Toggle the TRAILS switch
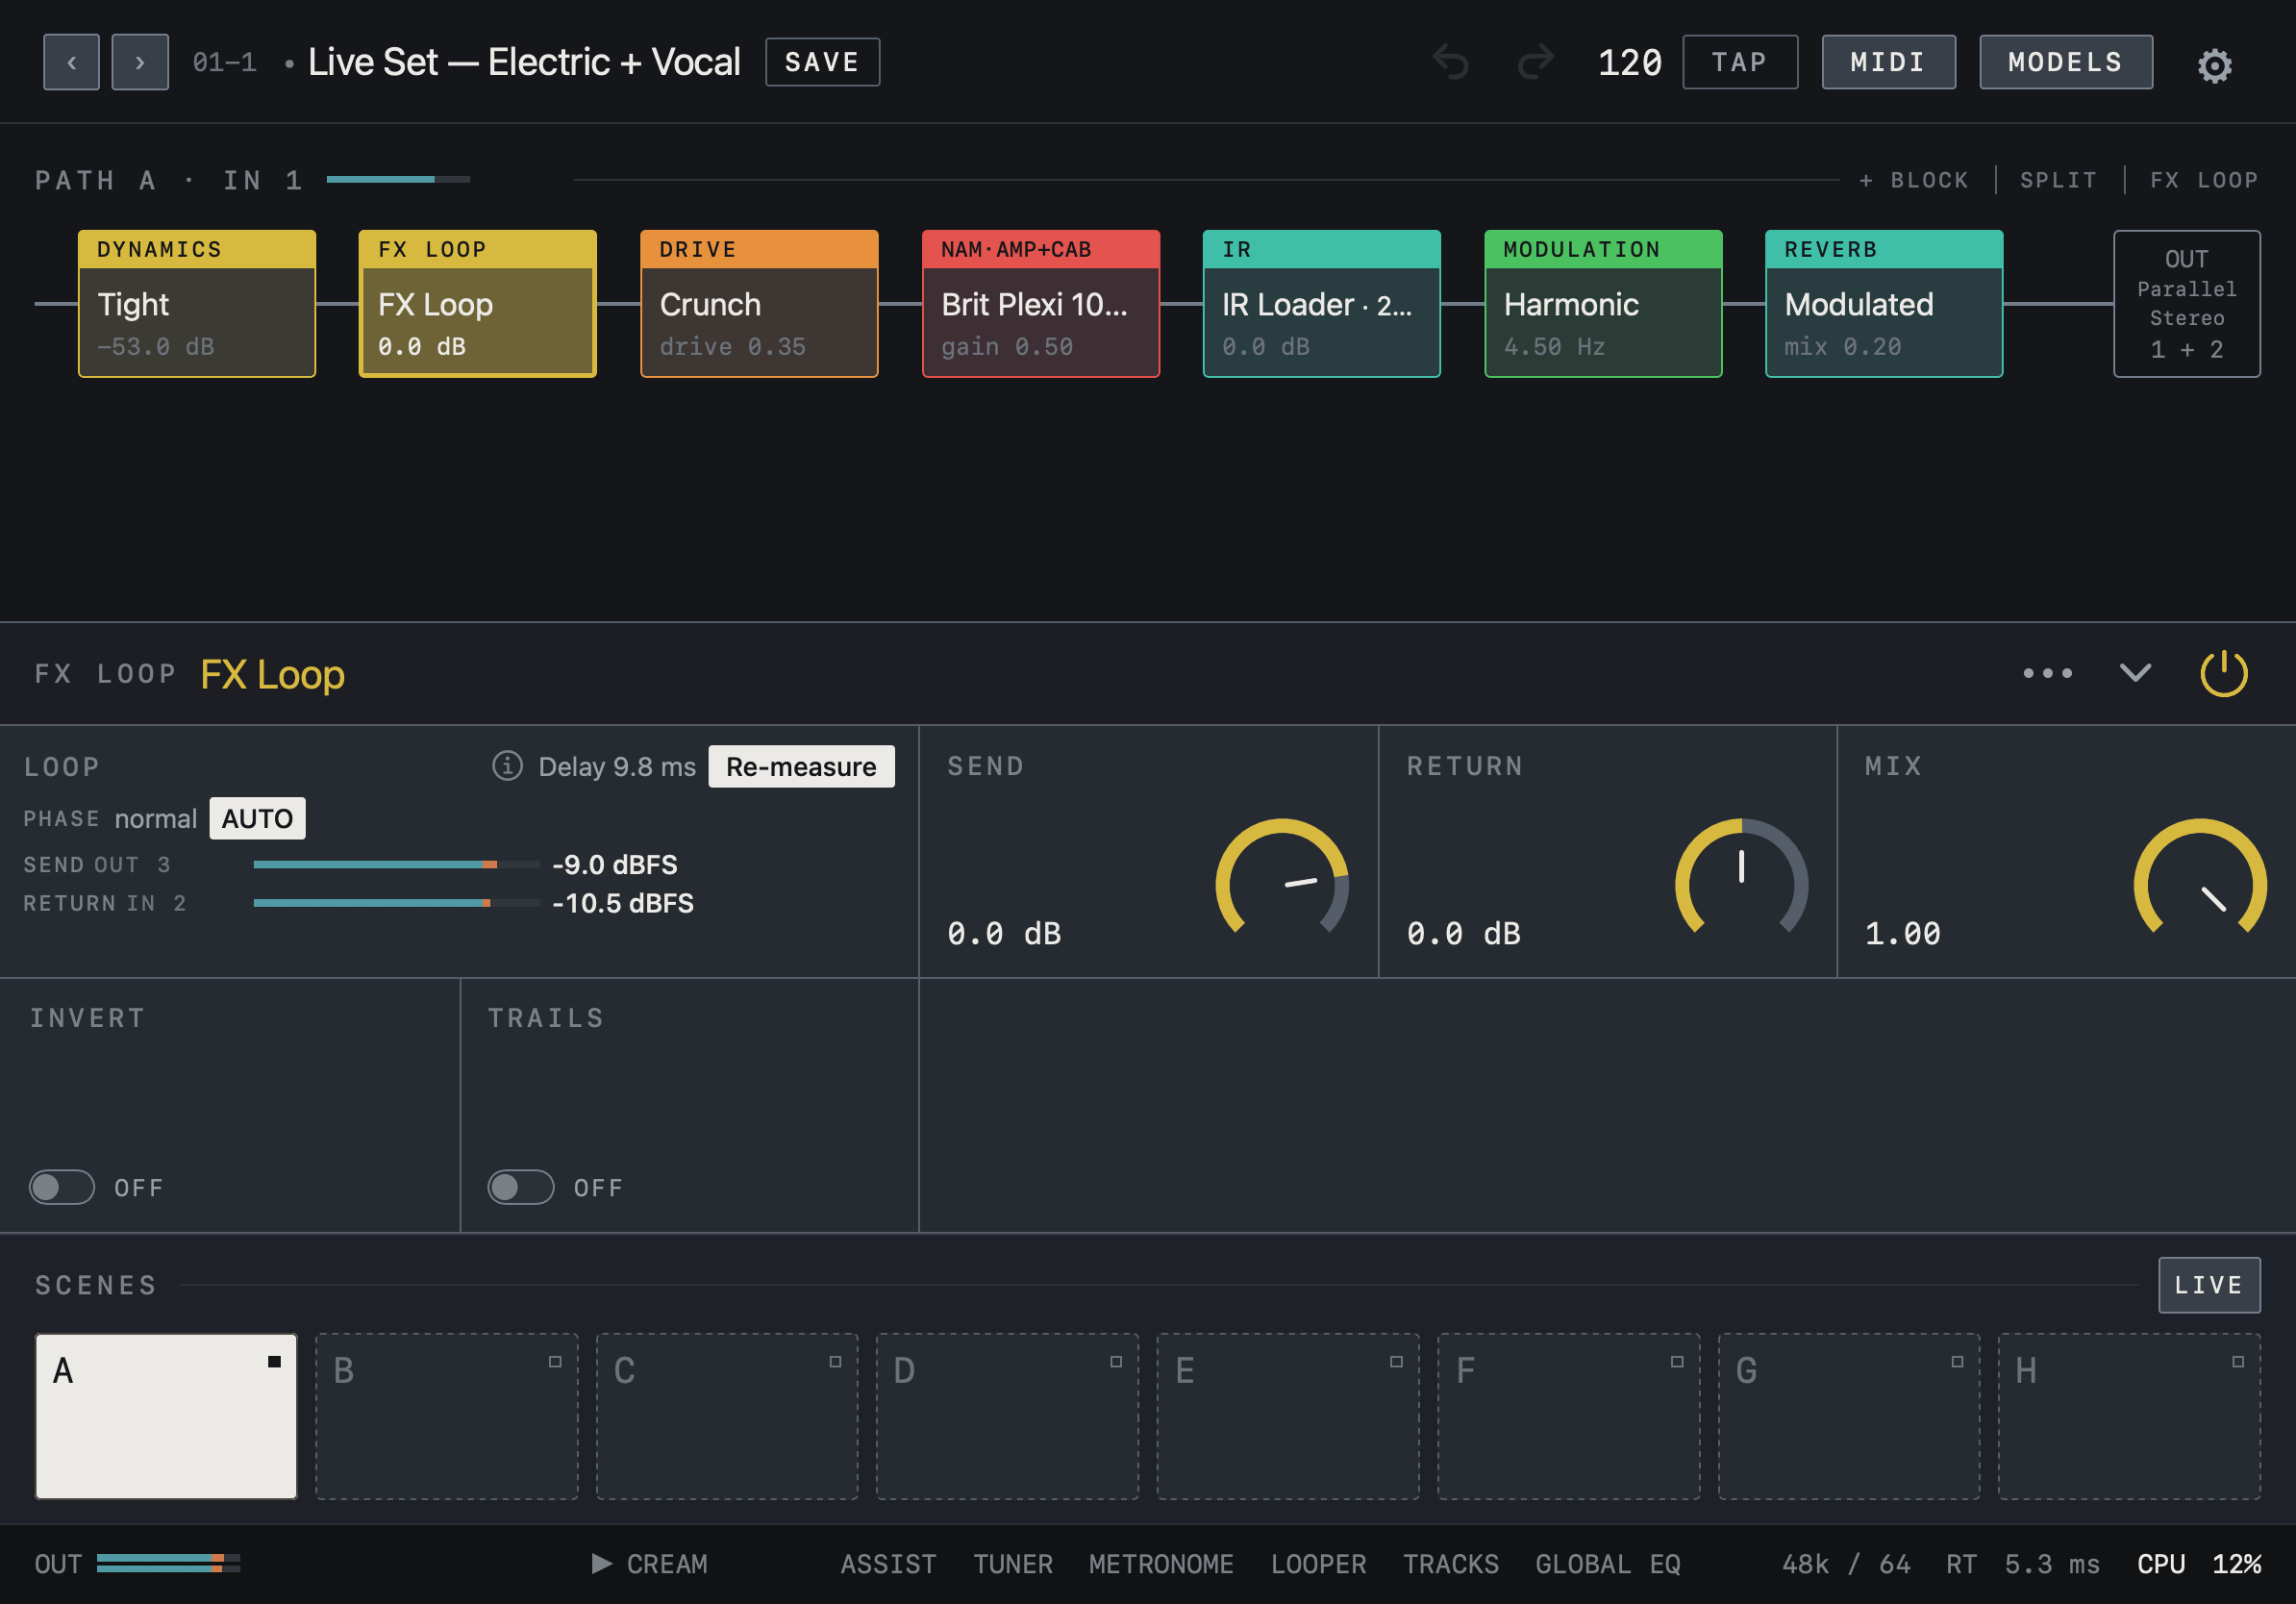 click(x=520, y=1187)
